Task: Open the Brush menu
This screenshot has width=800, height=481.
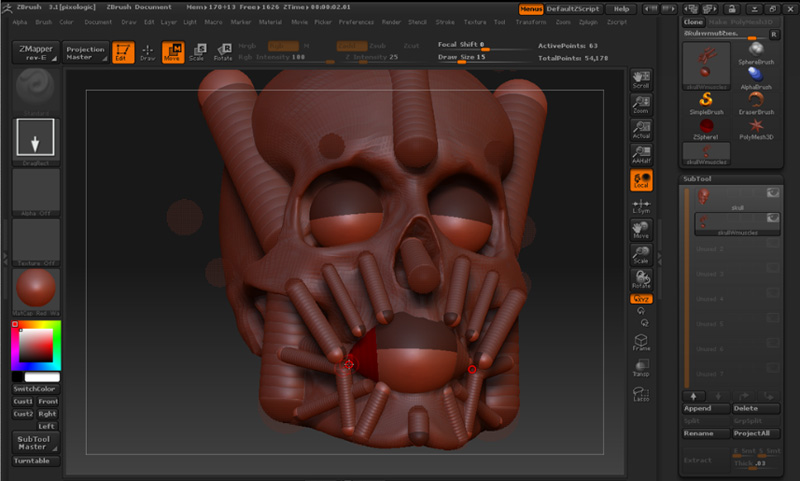Action: (43, 22)
